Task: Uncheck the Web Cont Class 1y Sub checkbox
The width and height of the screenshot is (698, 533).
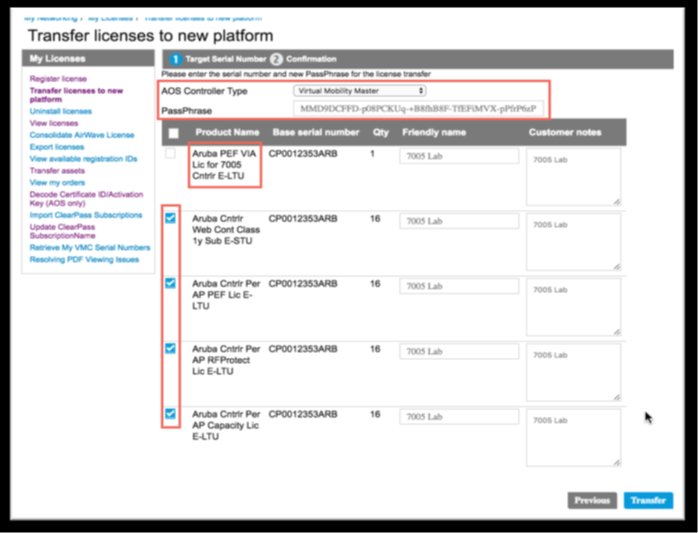Action: (x=170, y=218)
